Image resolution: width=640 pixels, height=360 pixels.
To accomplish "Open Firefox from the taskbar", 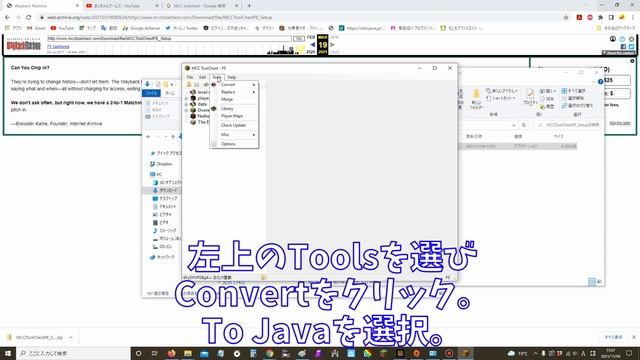I will pos(171,353).
